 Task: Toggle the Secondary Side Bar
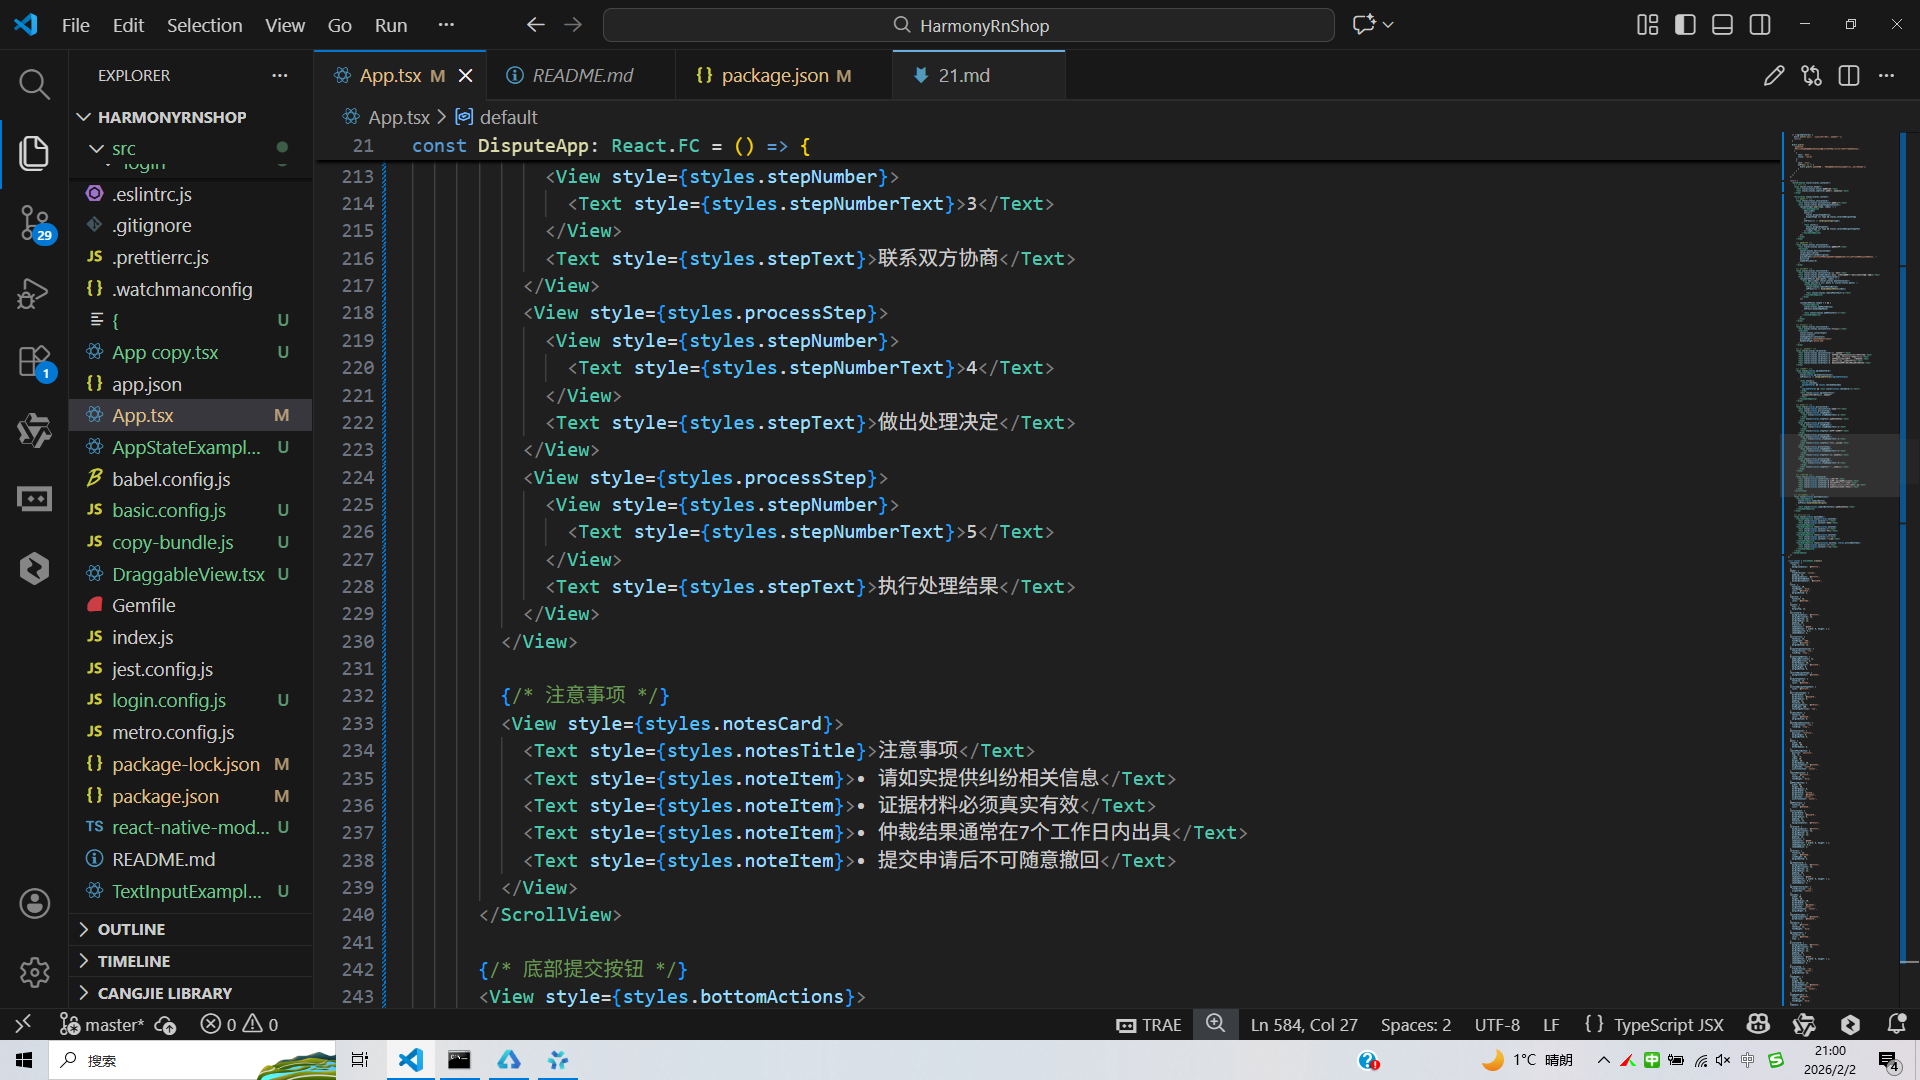(x=1760, y=25)
